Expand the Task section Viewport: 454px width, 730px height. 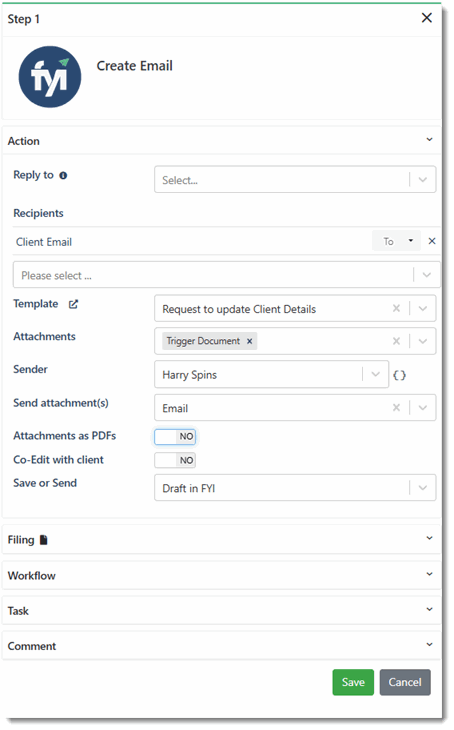(222, 610)
